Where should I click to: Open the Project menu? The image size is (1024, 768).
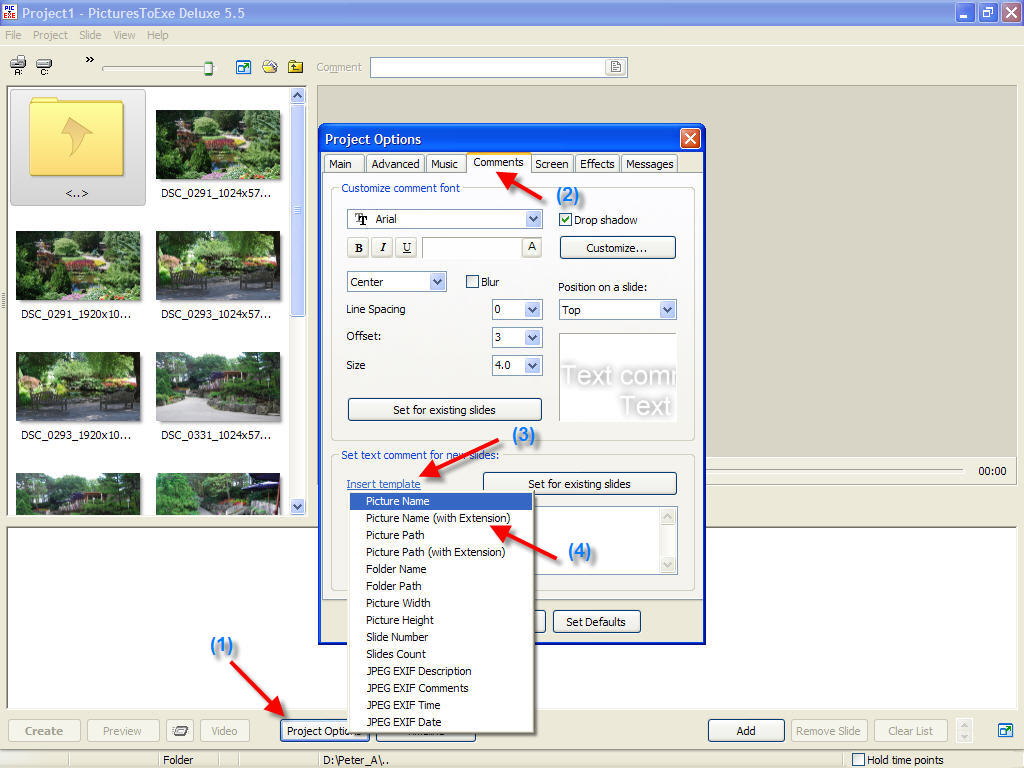pos(50,35)
